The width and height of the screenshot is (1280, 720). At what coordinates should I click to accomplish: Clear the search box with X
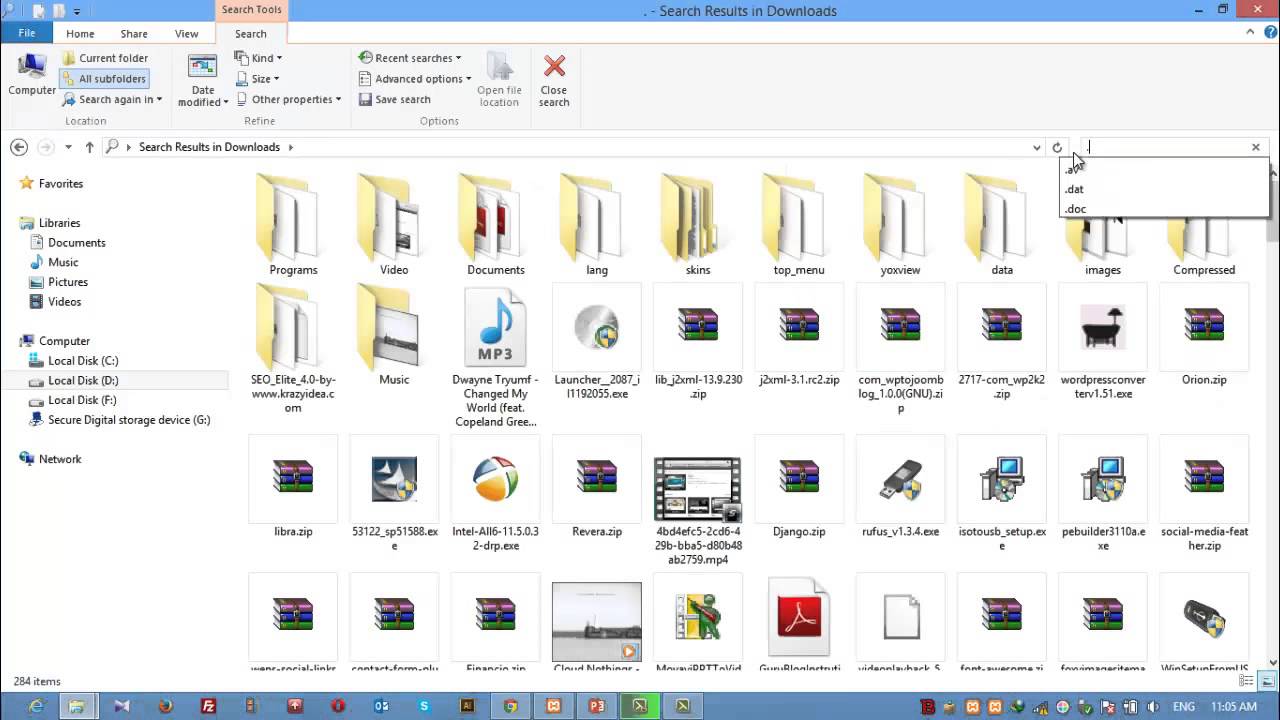coord(1256,147)
